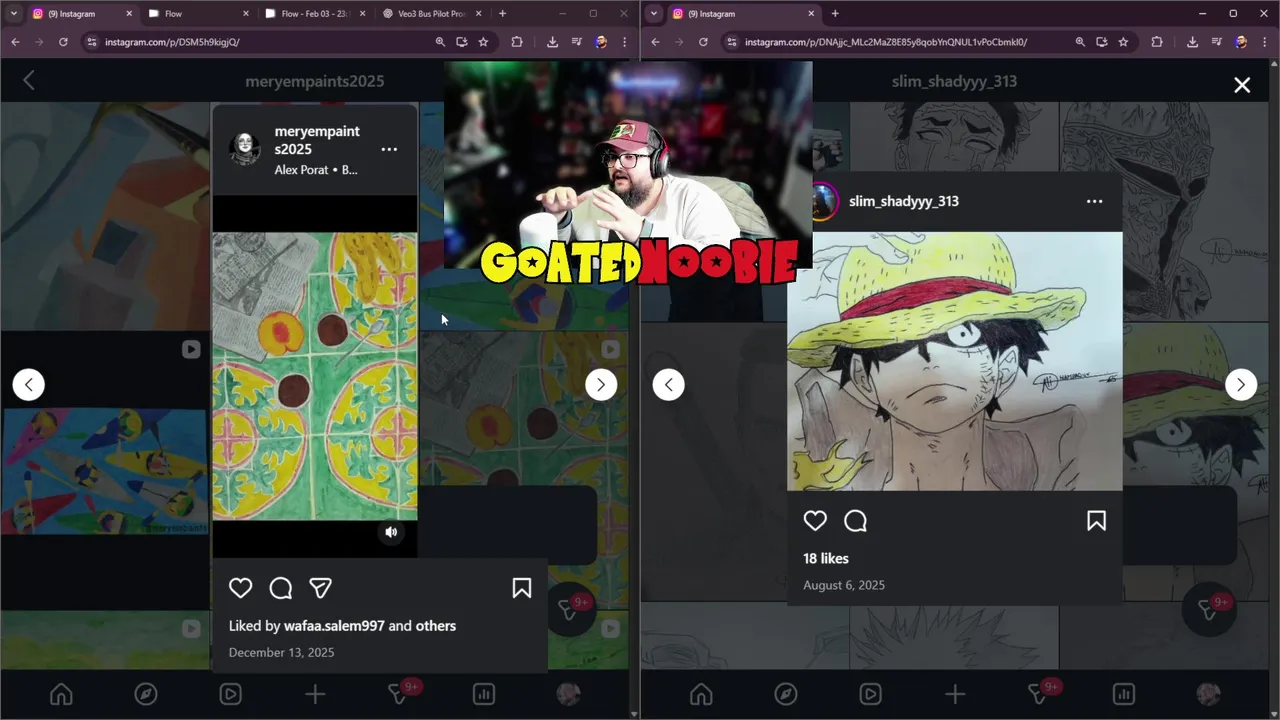Screen dimensions: 1280x720
Task: Switch to the Flow tab
Action: tap(196, 14)
